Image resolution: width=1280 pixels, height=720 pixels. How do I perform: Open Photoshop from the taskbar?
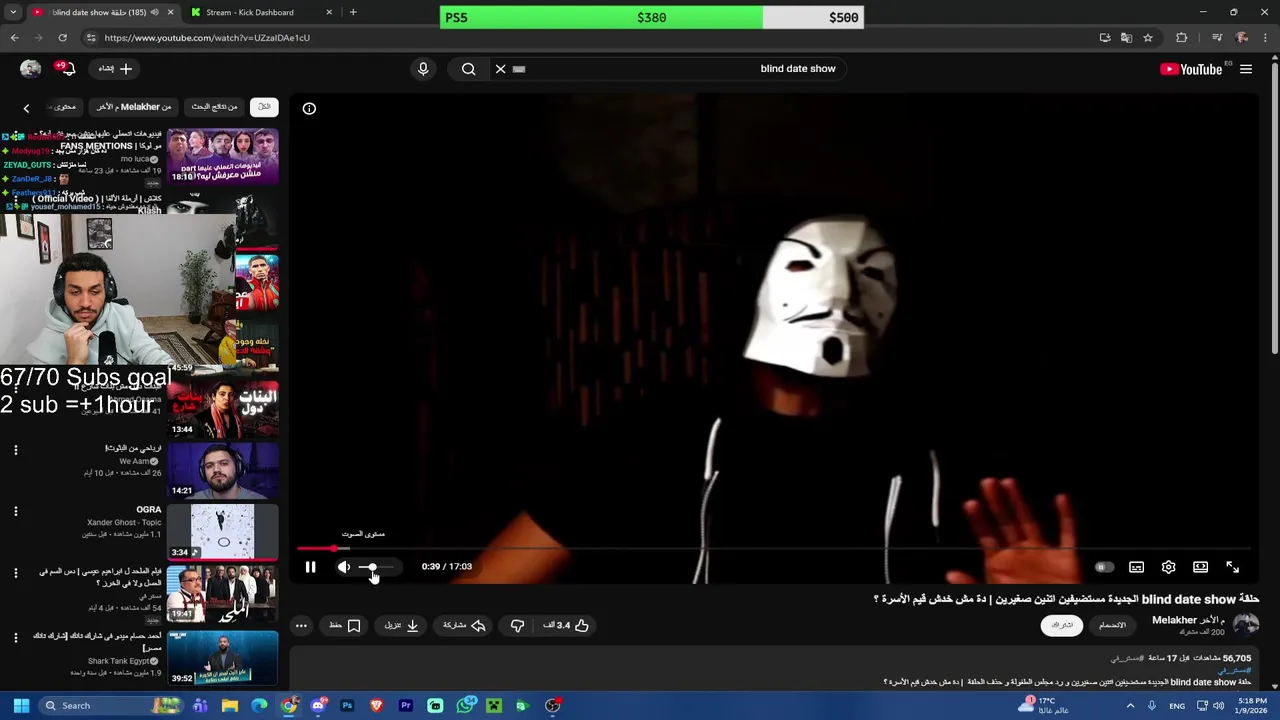point(347,706)
